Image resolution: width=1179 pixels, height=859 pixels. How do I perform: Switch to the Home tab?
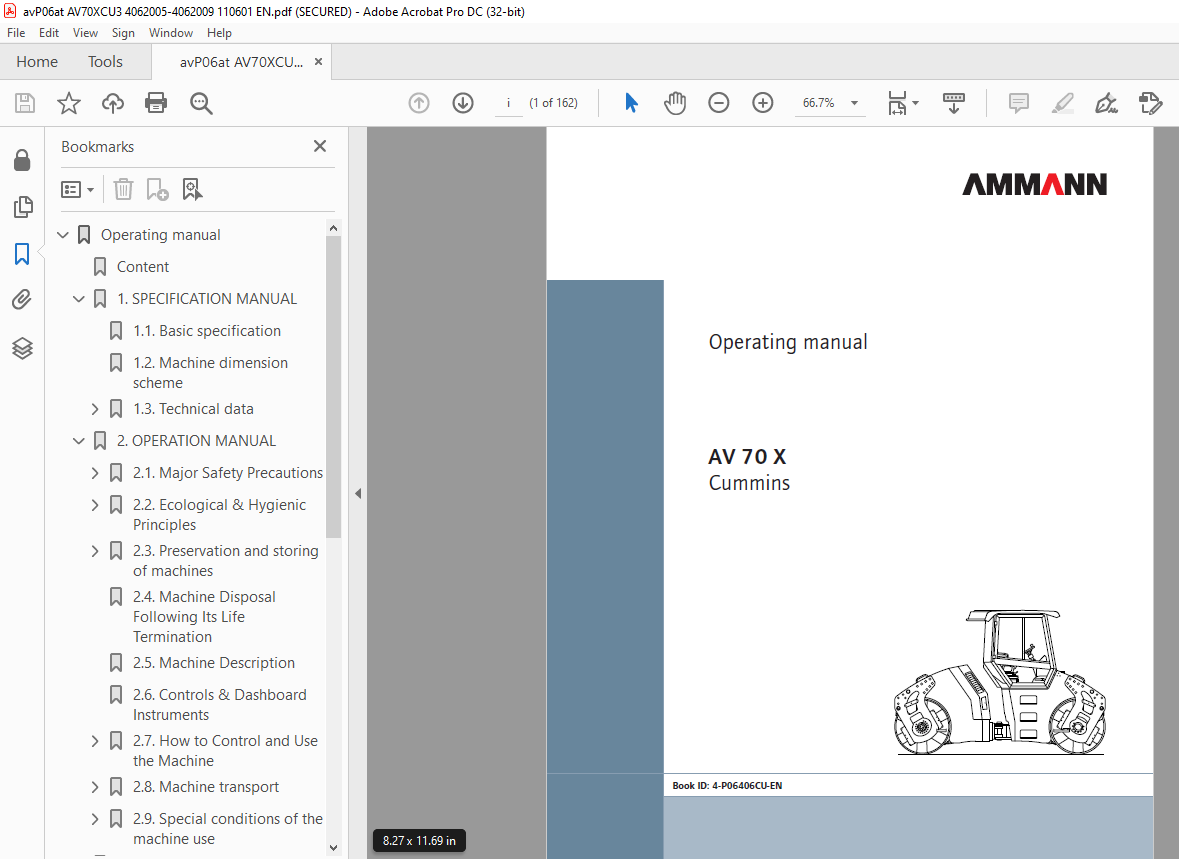[x=37, y=62]
